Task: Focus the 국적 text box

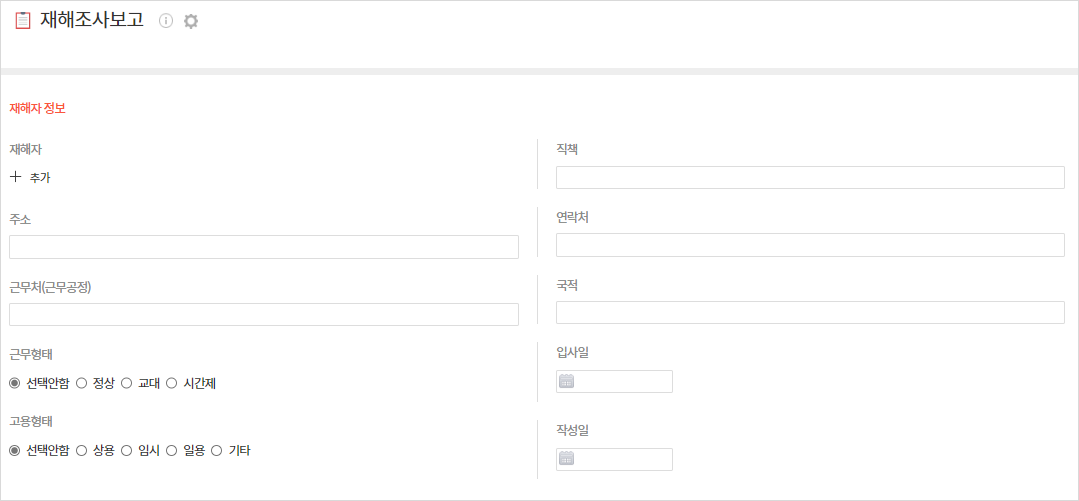Action: 810,312
